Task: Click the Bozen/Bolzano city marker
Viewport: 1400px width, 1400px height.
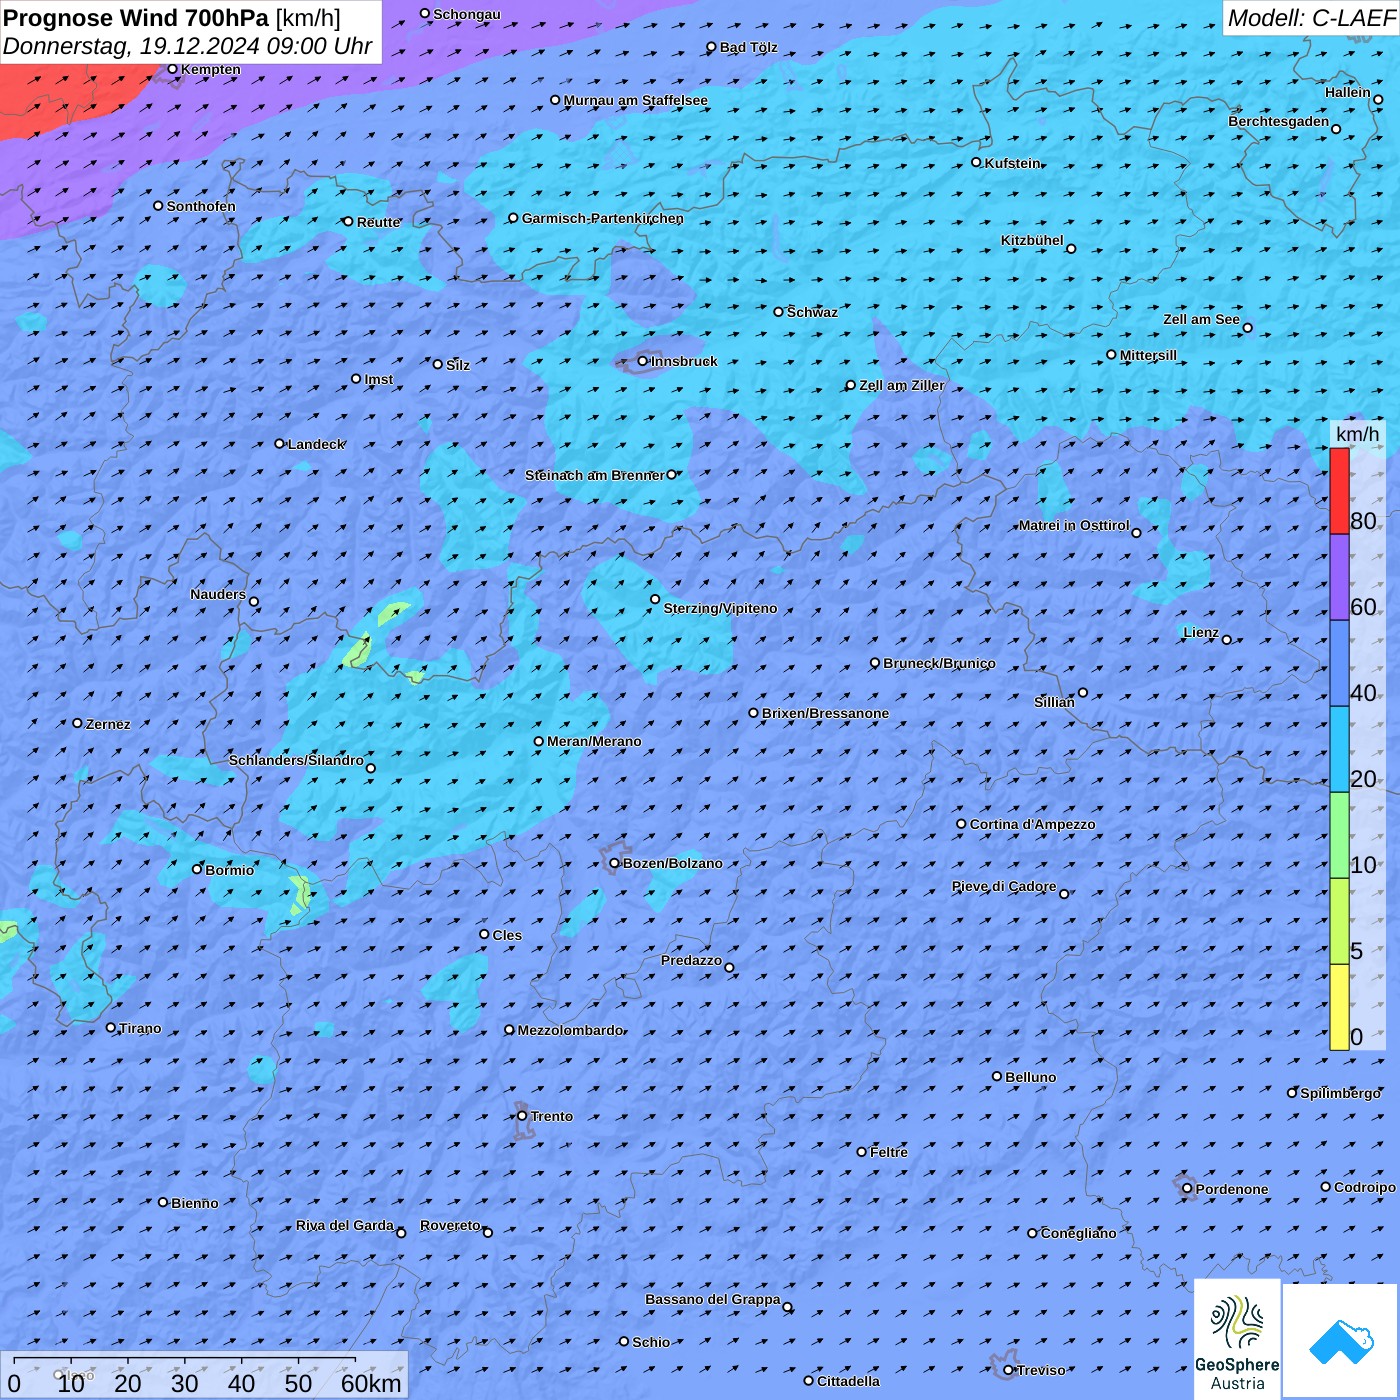Action: coord(615,863)
